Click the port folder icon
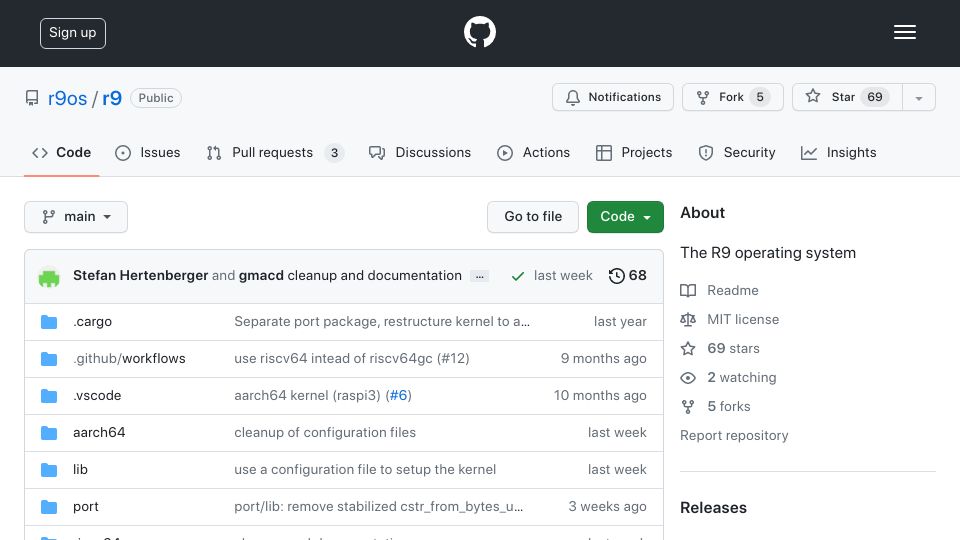Image resolution: width=960 pixels, height=540 pixels. pyautogui.click(x=49, y=507)
